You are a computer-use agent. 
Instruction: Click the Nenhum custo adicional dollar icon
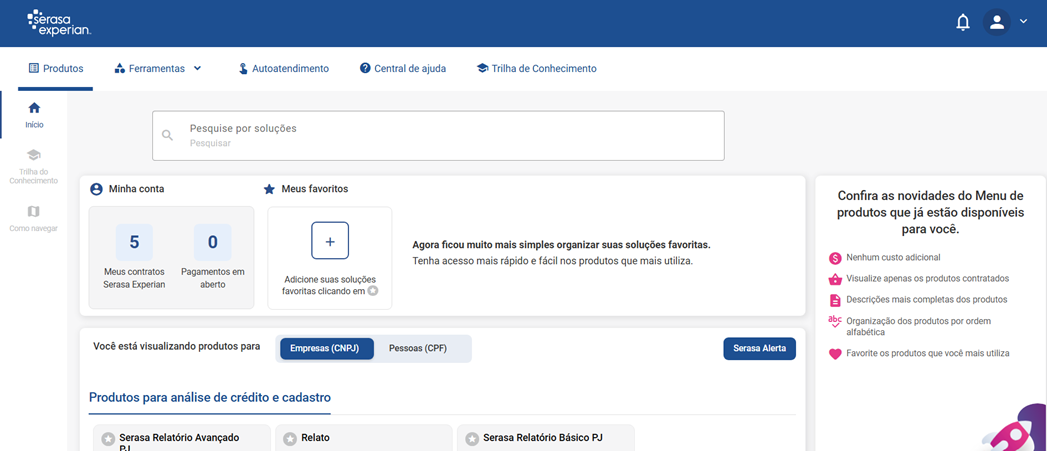(835, 258)
